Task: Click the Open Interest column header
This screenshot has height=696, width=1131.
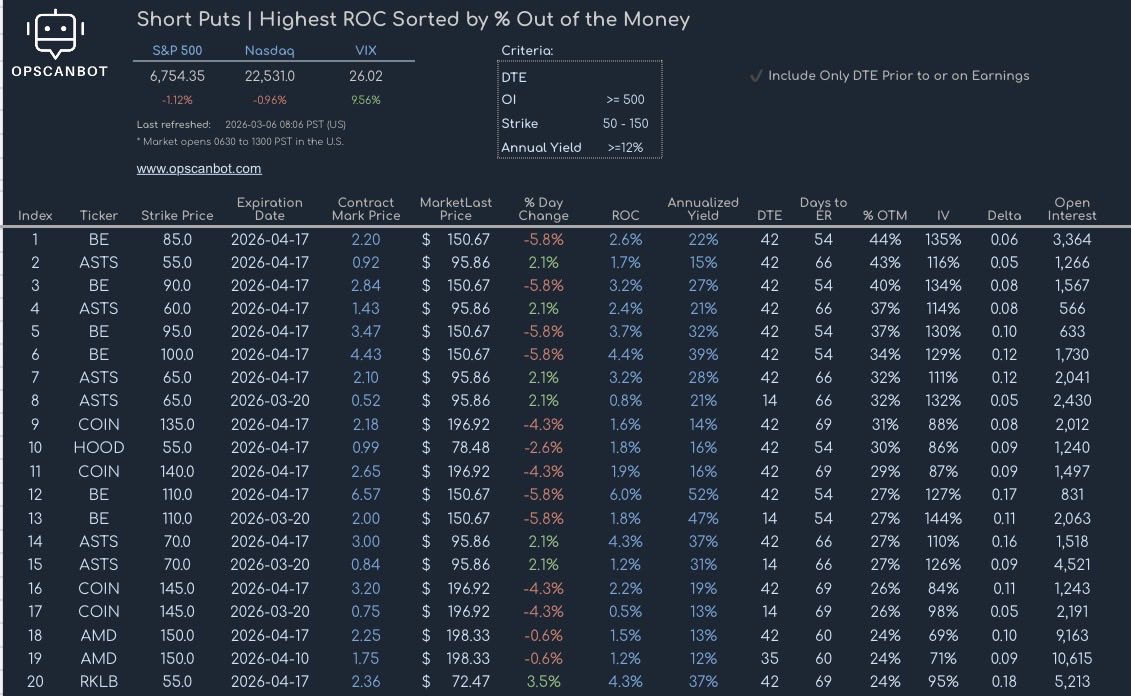Action: (1072, 209)
